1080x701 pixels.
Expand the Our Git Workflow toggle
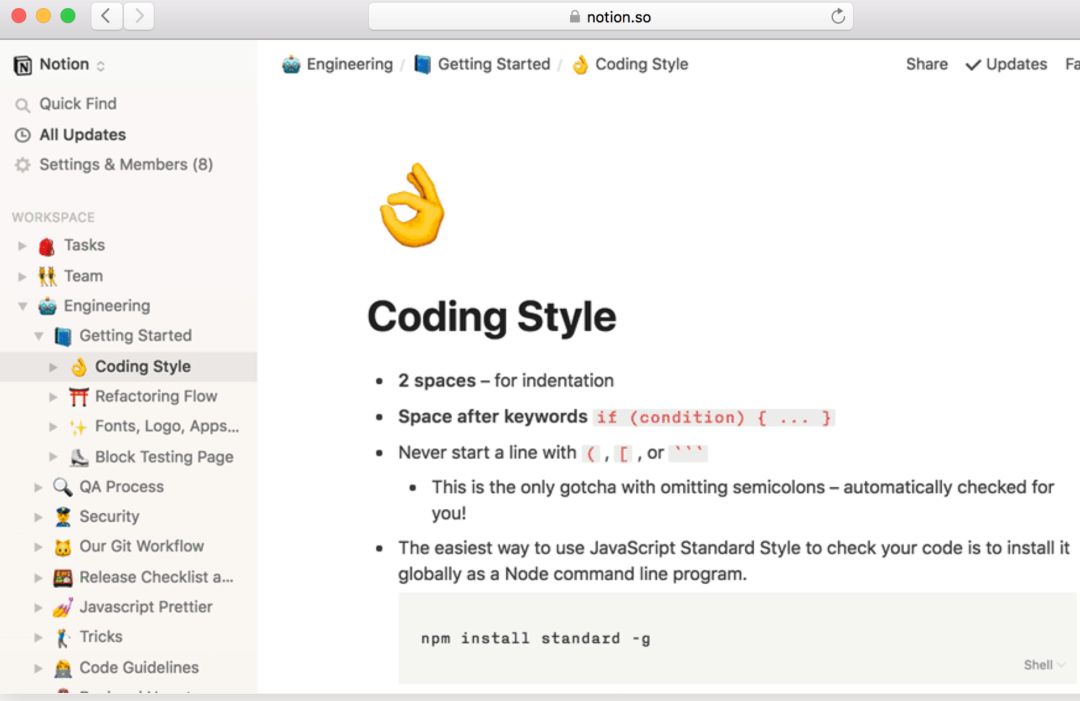(39, 547)
